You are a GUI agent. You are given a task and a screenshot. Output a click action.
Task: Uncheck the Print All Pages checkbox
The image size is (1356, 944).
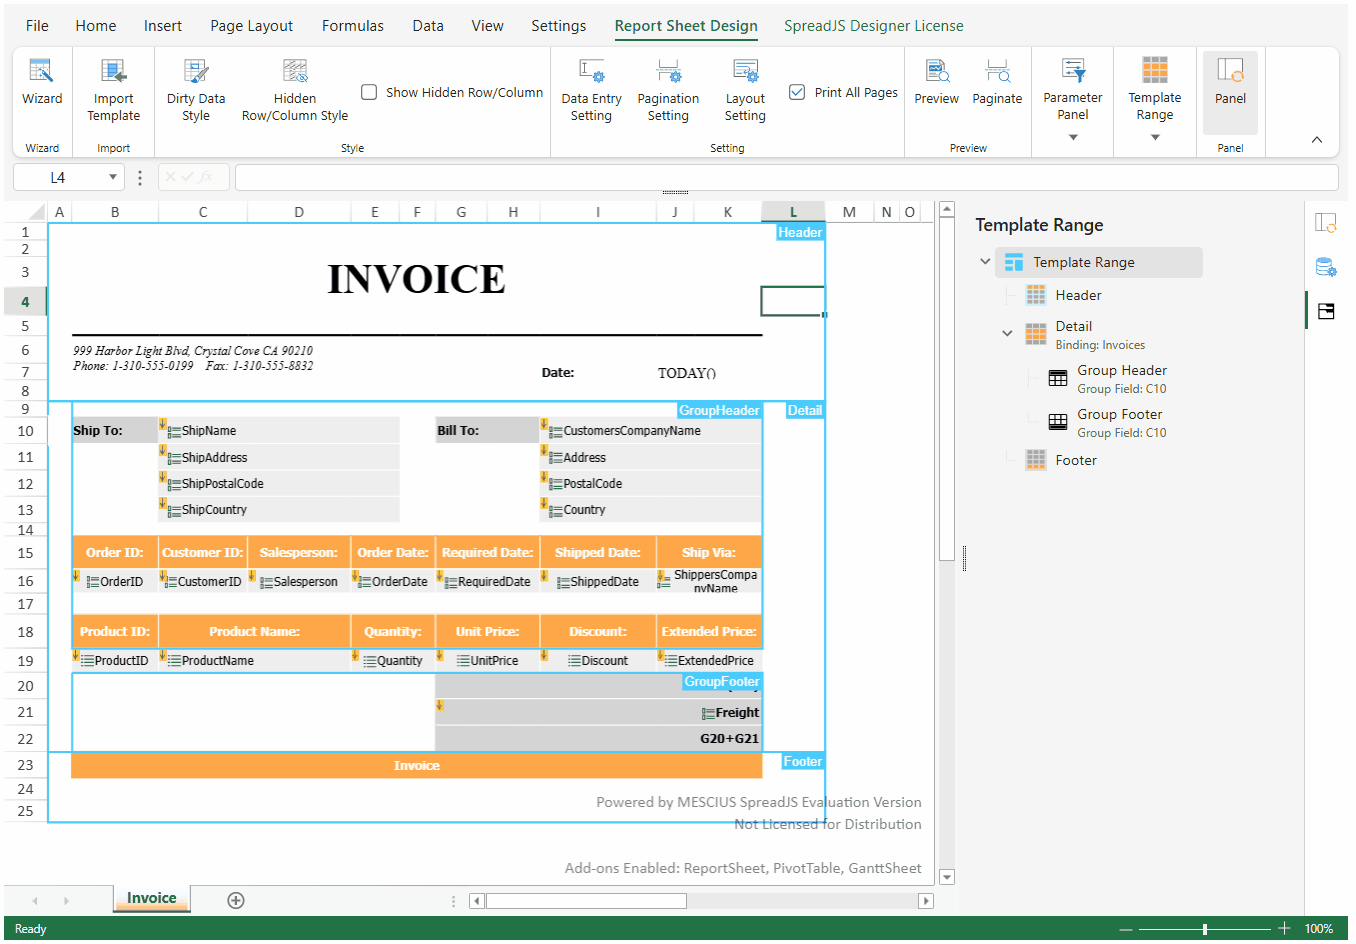point(797,92)
